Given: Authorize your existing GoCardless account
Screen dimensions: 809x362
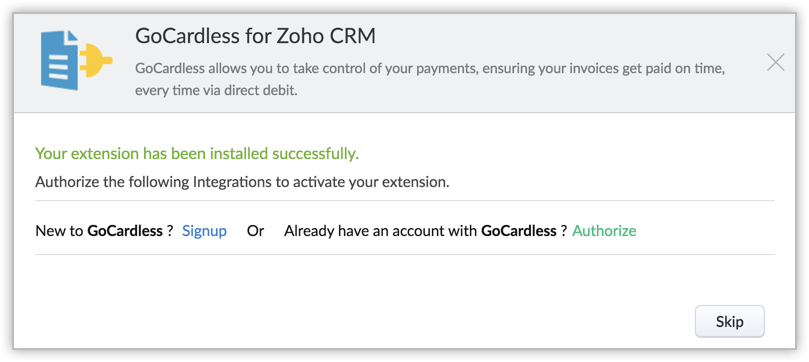Looking at the screenshot, I should pos(604,231).
